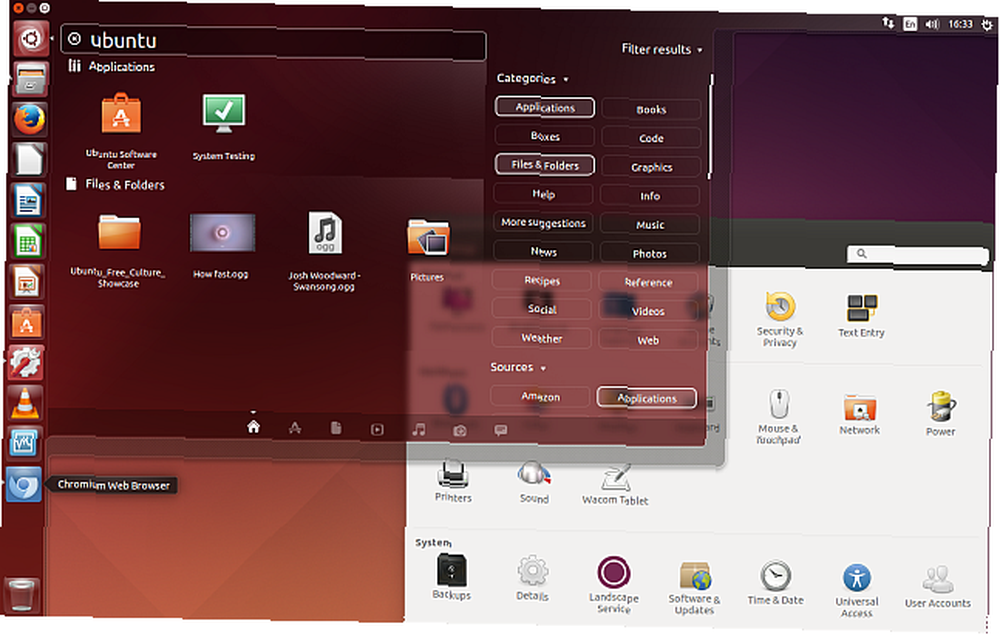The image size is (1000, 635).
Task: Open Sound settings panel
Action: [x=534, y=483]
